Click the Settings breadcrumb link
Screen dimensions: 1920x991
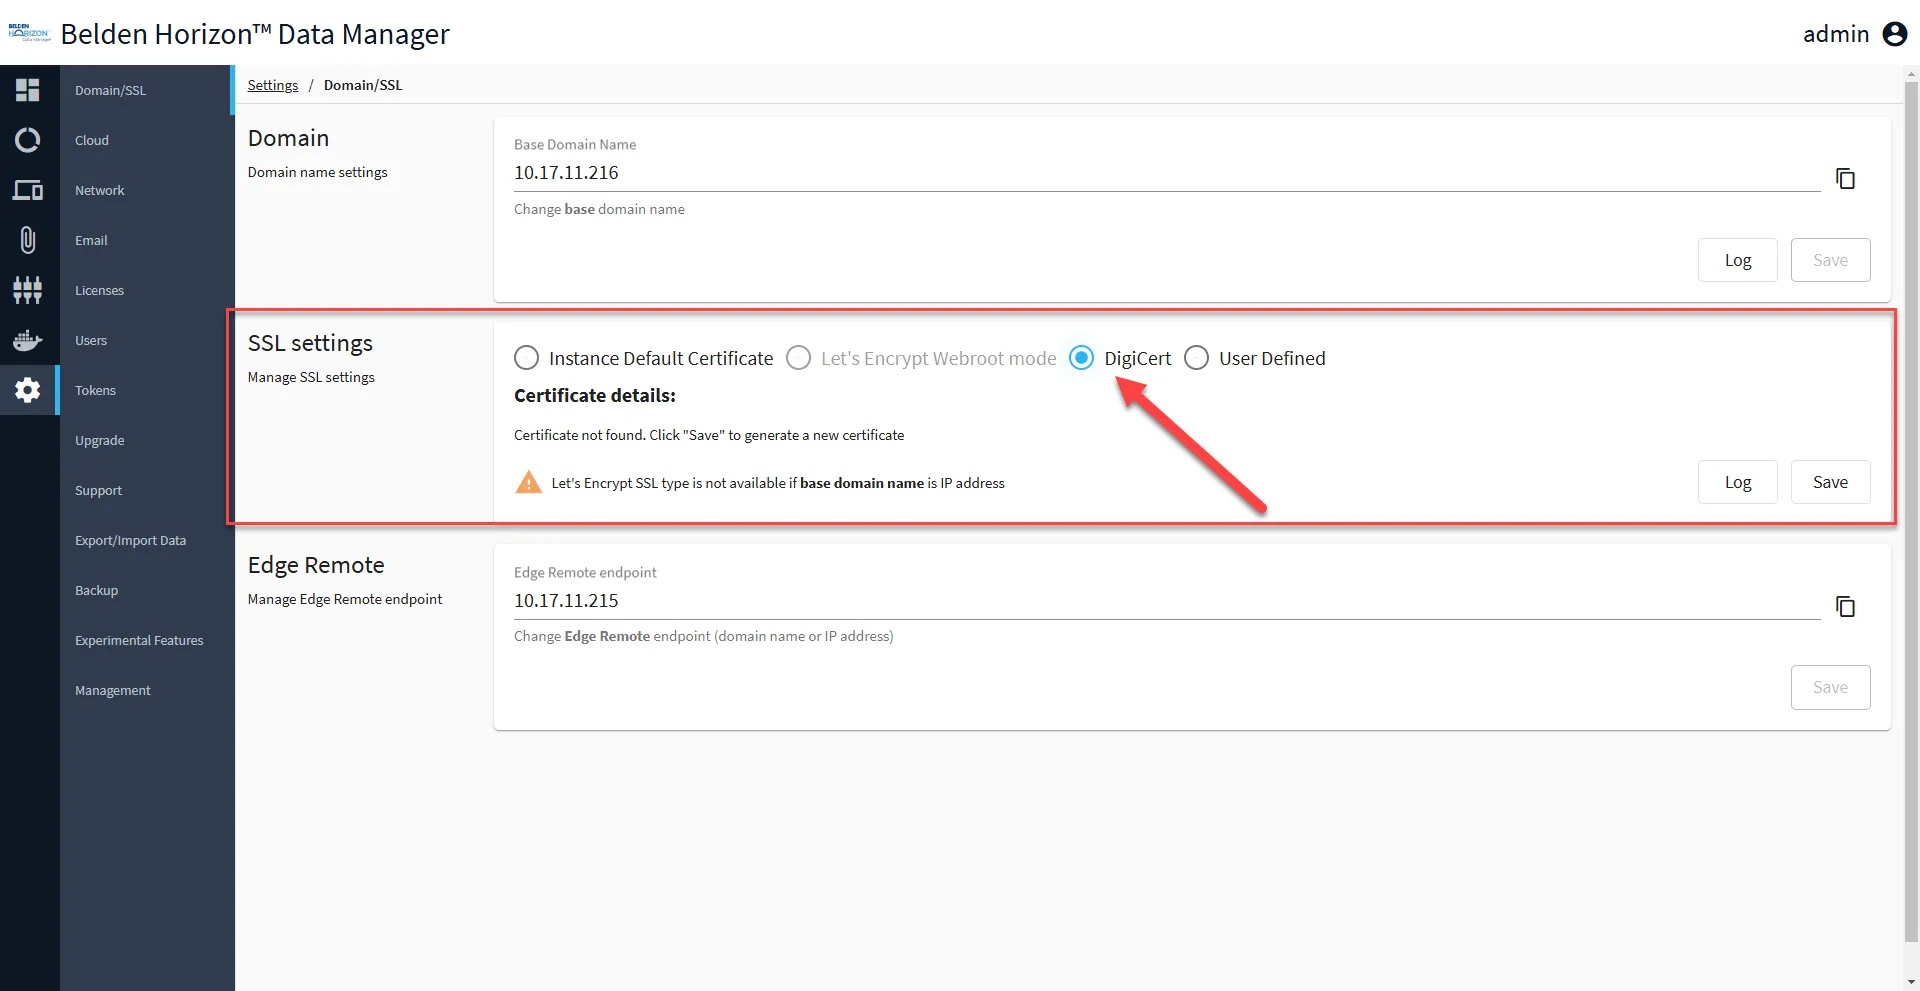[x=273, y=85]
